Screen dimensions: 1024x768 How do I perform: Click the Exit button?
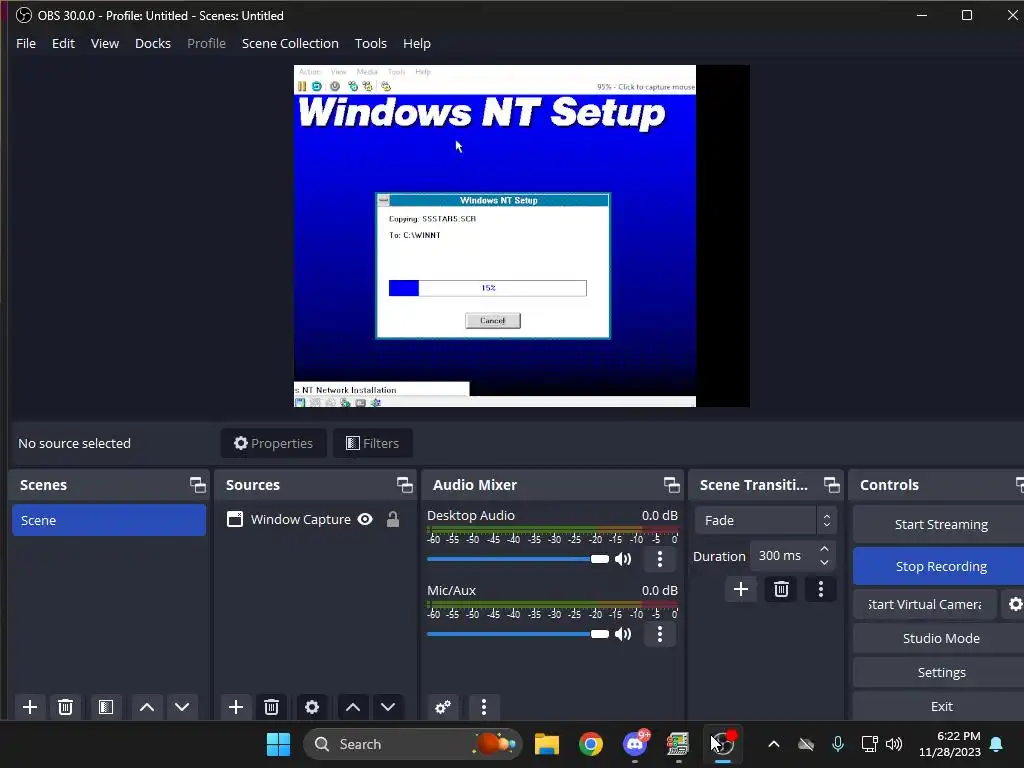940,707
